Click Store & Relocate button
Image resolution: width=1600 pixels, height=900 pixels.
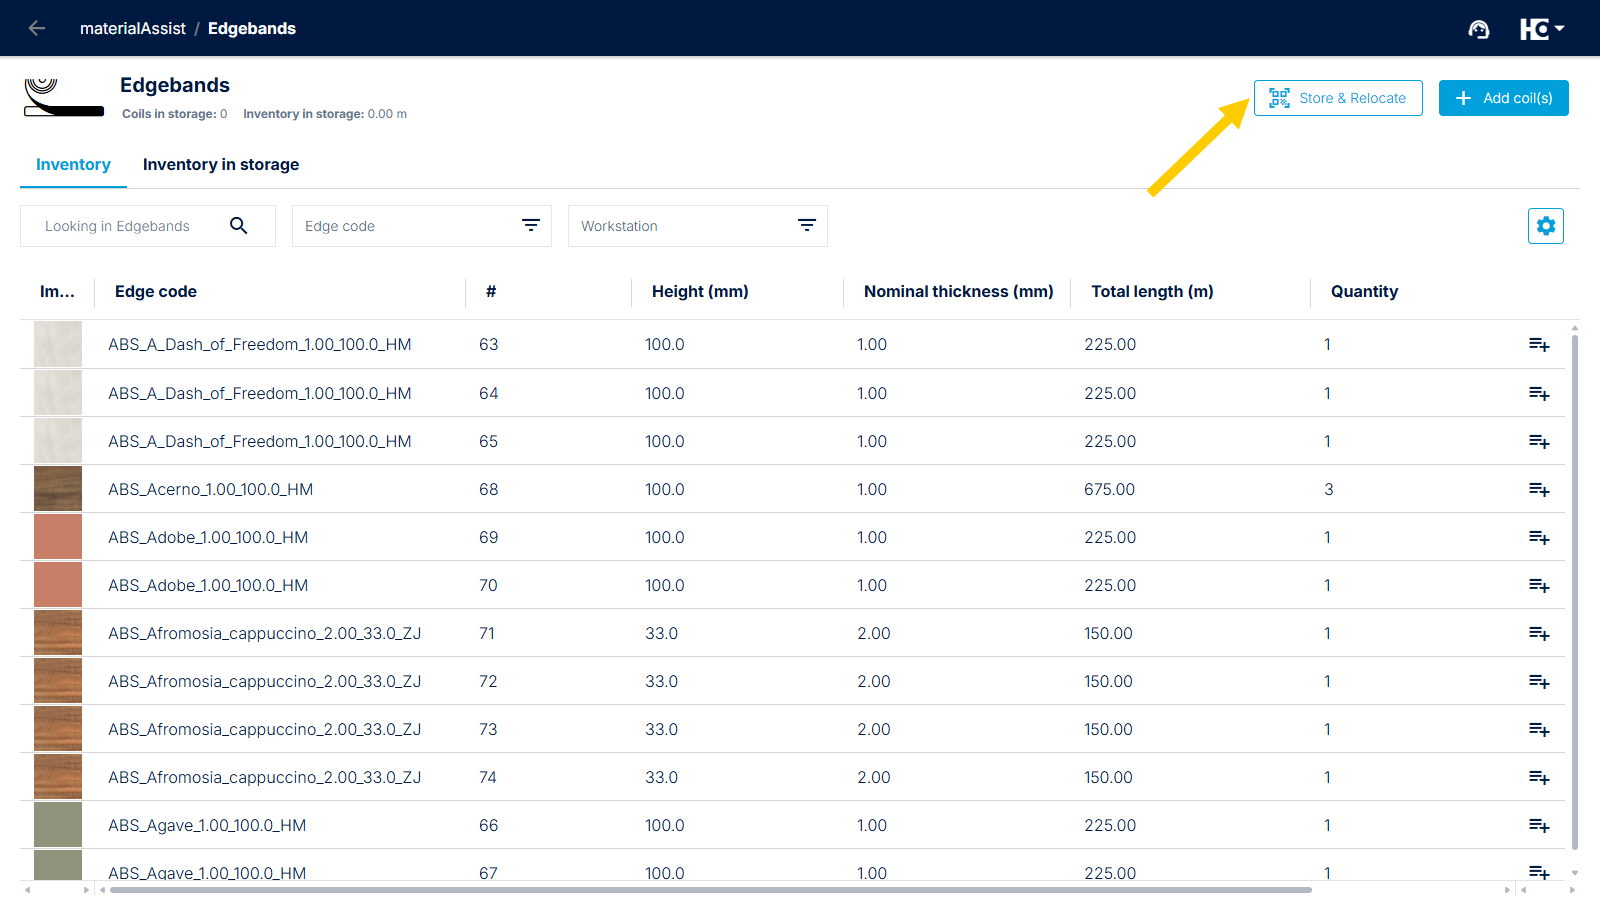1338,98
